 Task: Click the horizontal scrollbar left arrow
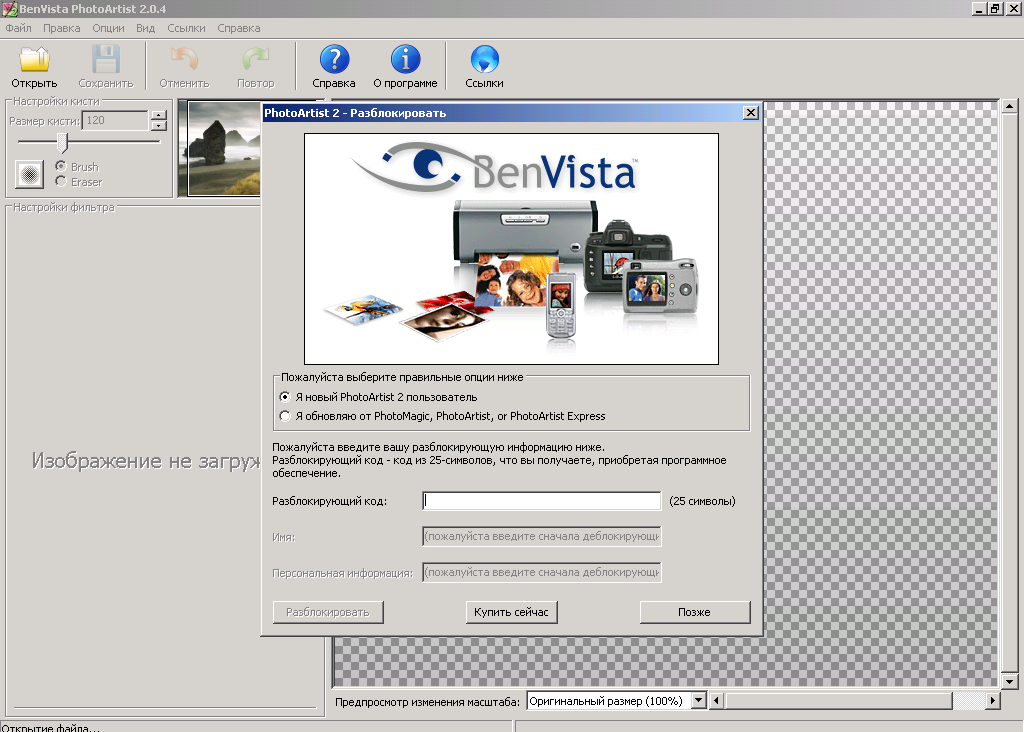(716, 701)
